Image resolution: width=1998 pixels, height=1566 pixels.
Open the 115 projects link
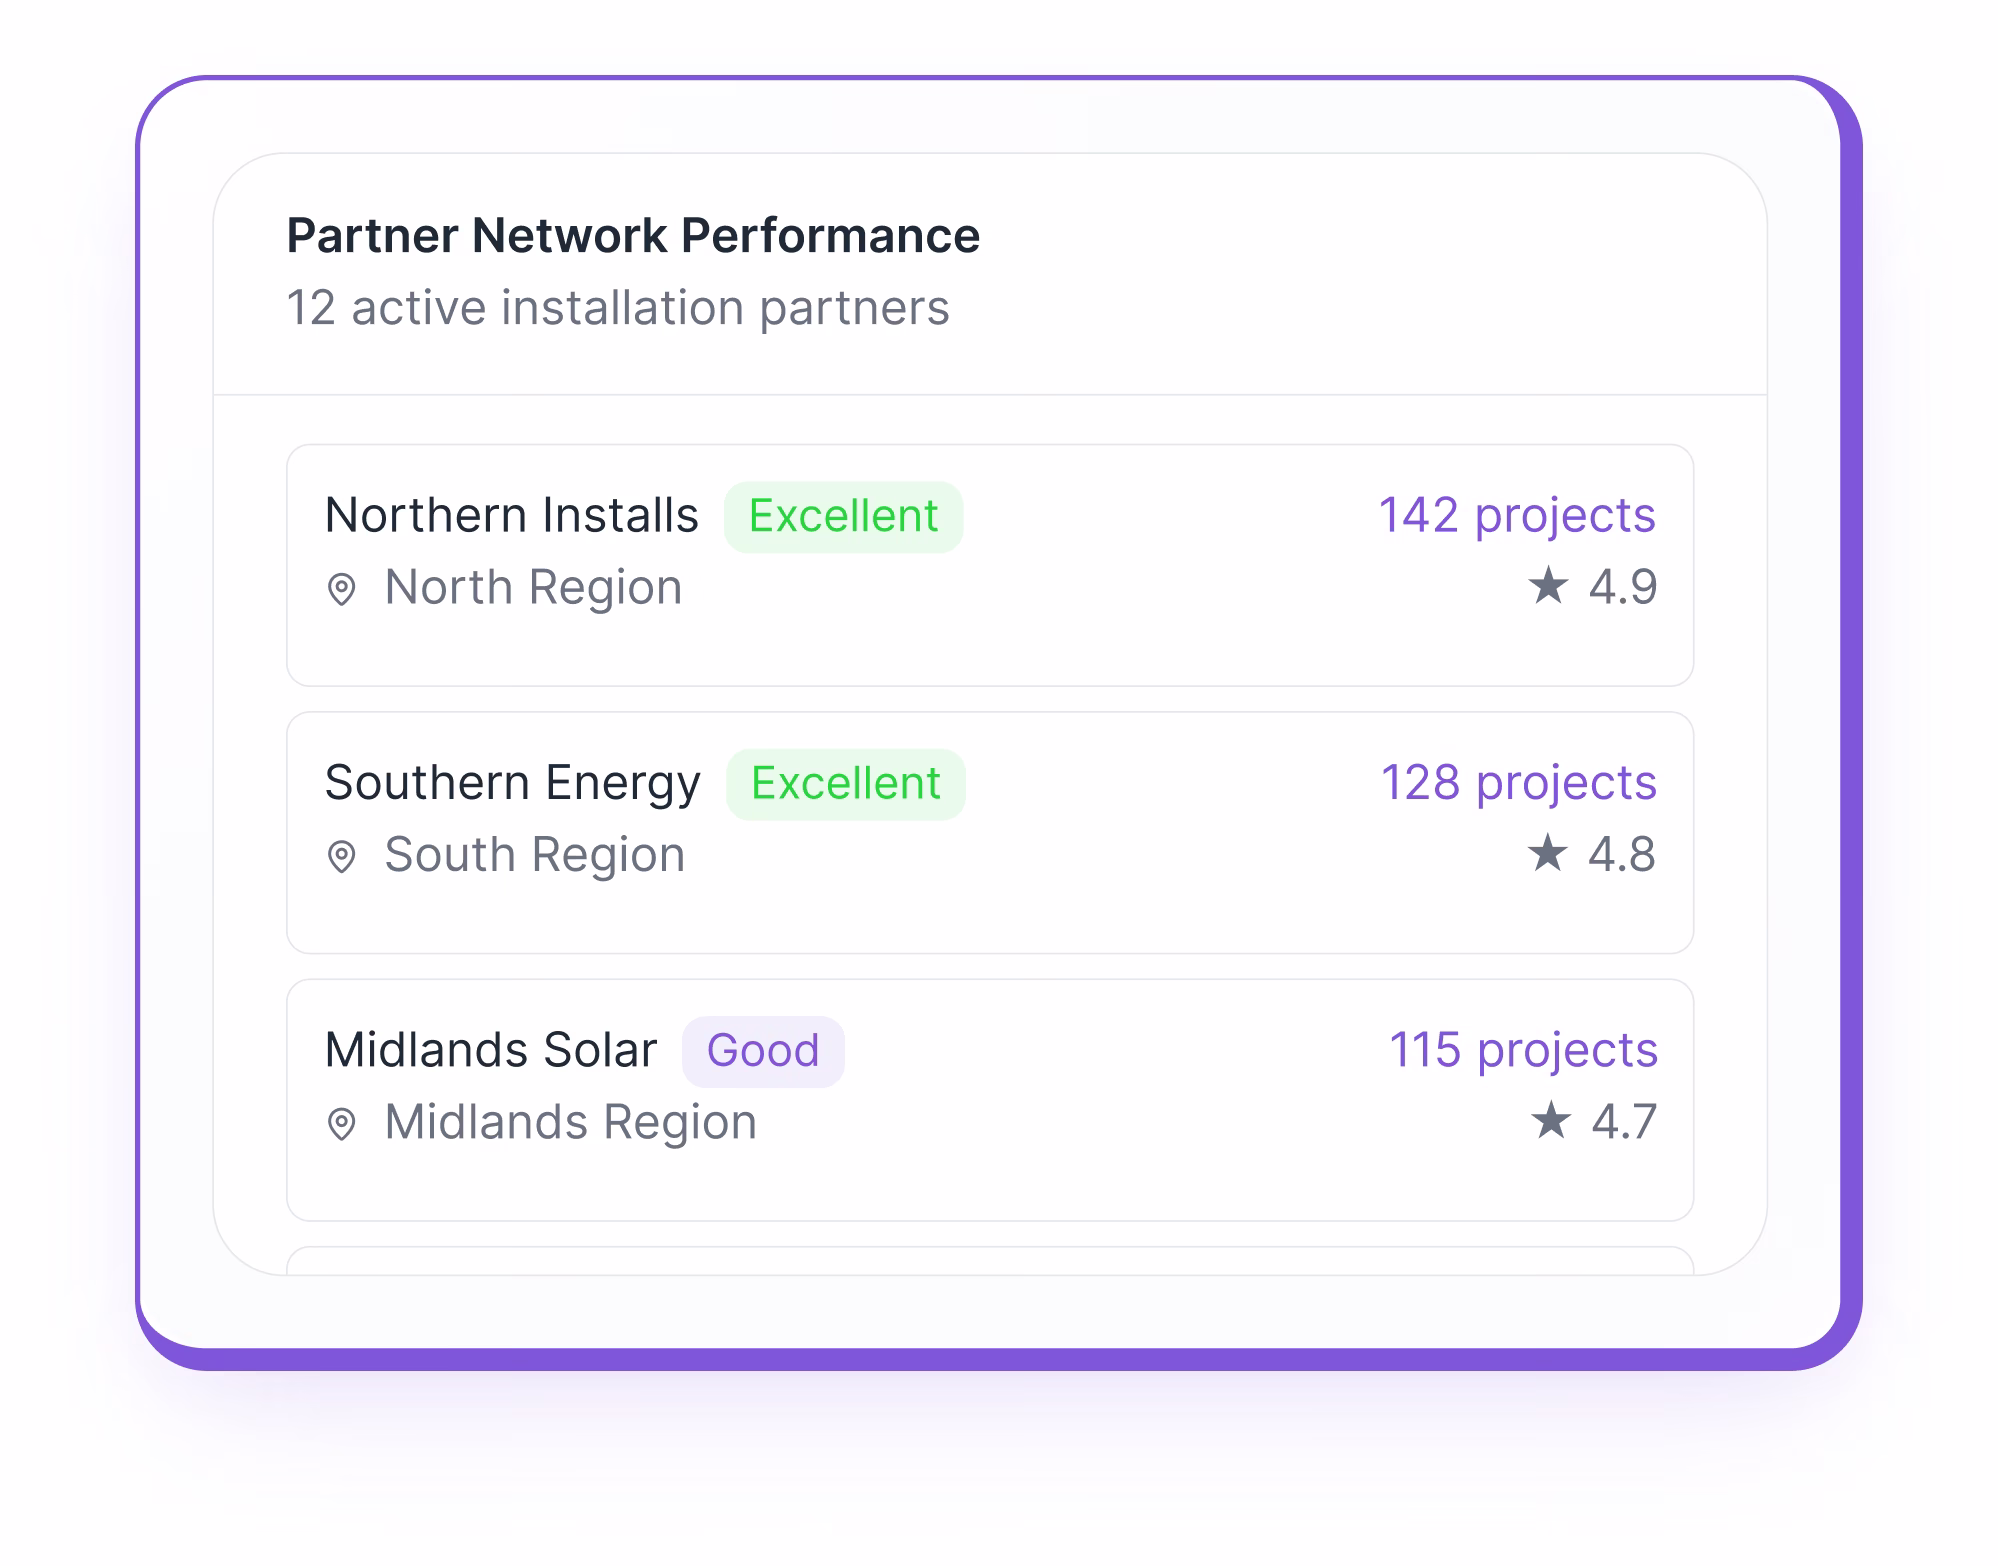1523,1050
